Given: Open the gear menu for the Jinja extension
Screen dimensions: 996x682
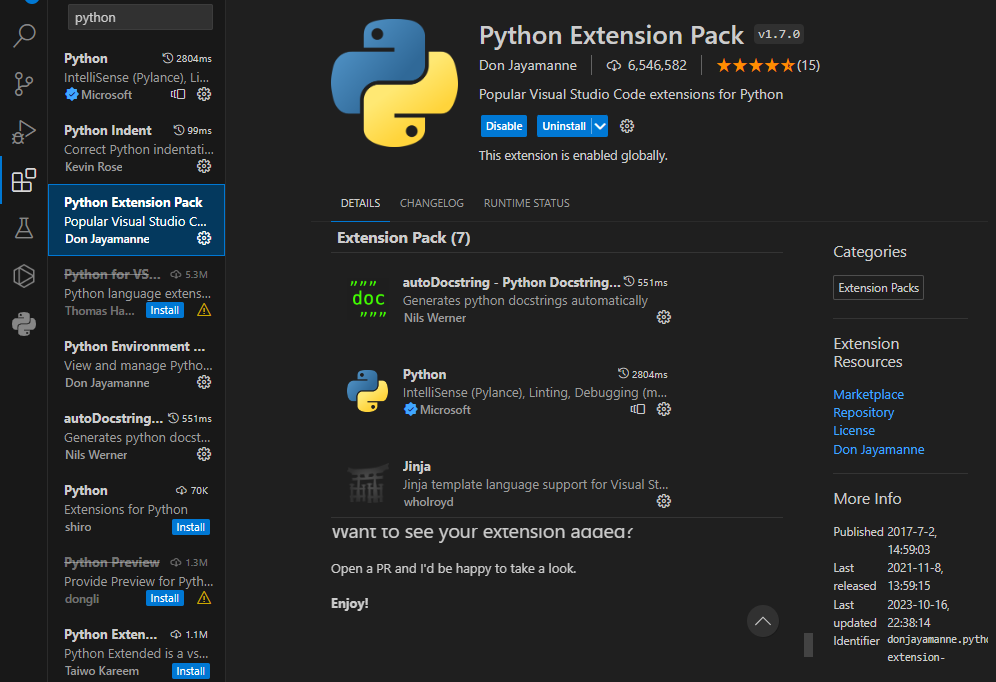Looking at the screenshot, I should 664,501.
